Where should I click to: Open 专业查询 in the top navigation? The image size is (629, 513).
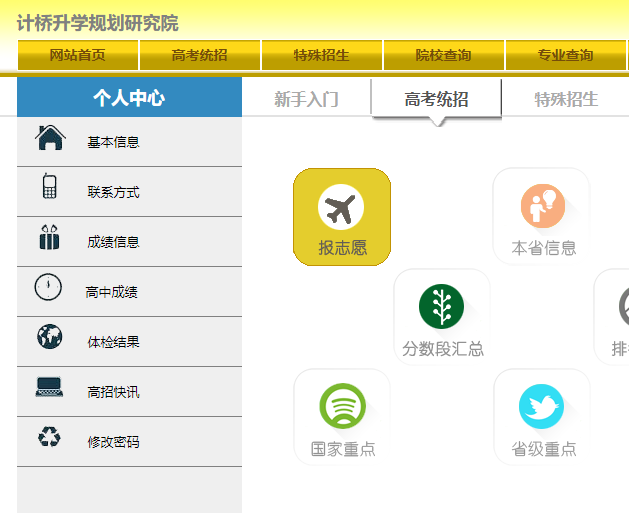(x=566, y=55)
